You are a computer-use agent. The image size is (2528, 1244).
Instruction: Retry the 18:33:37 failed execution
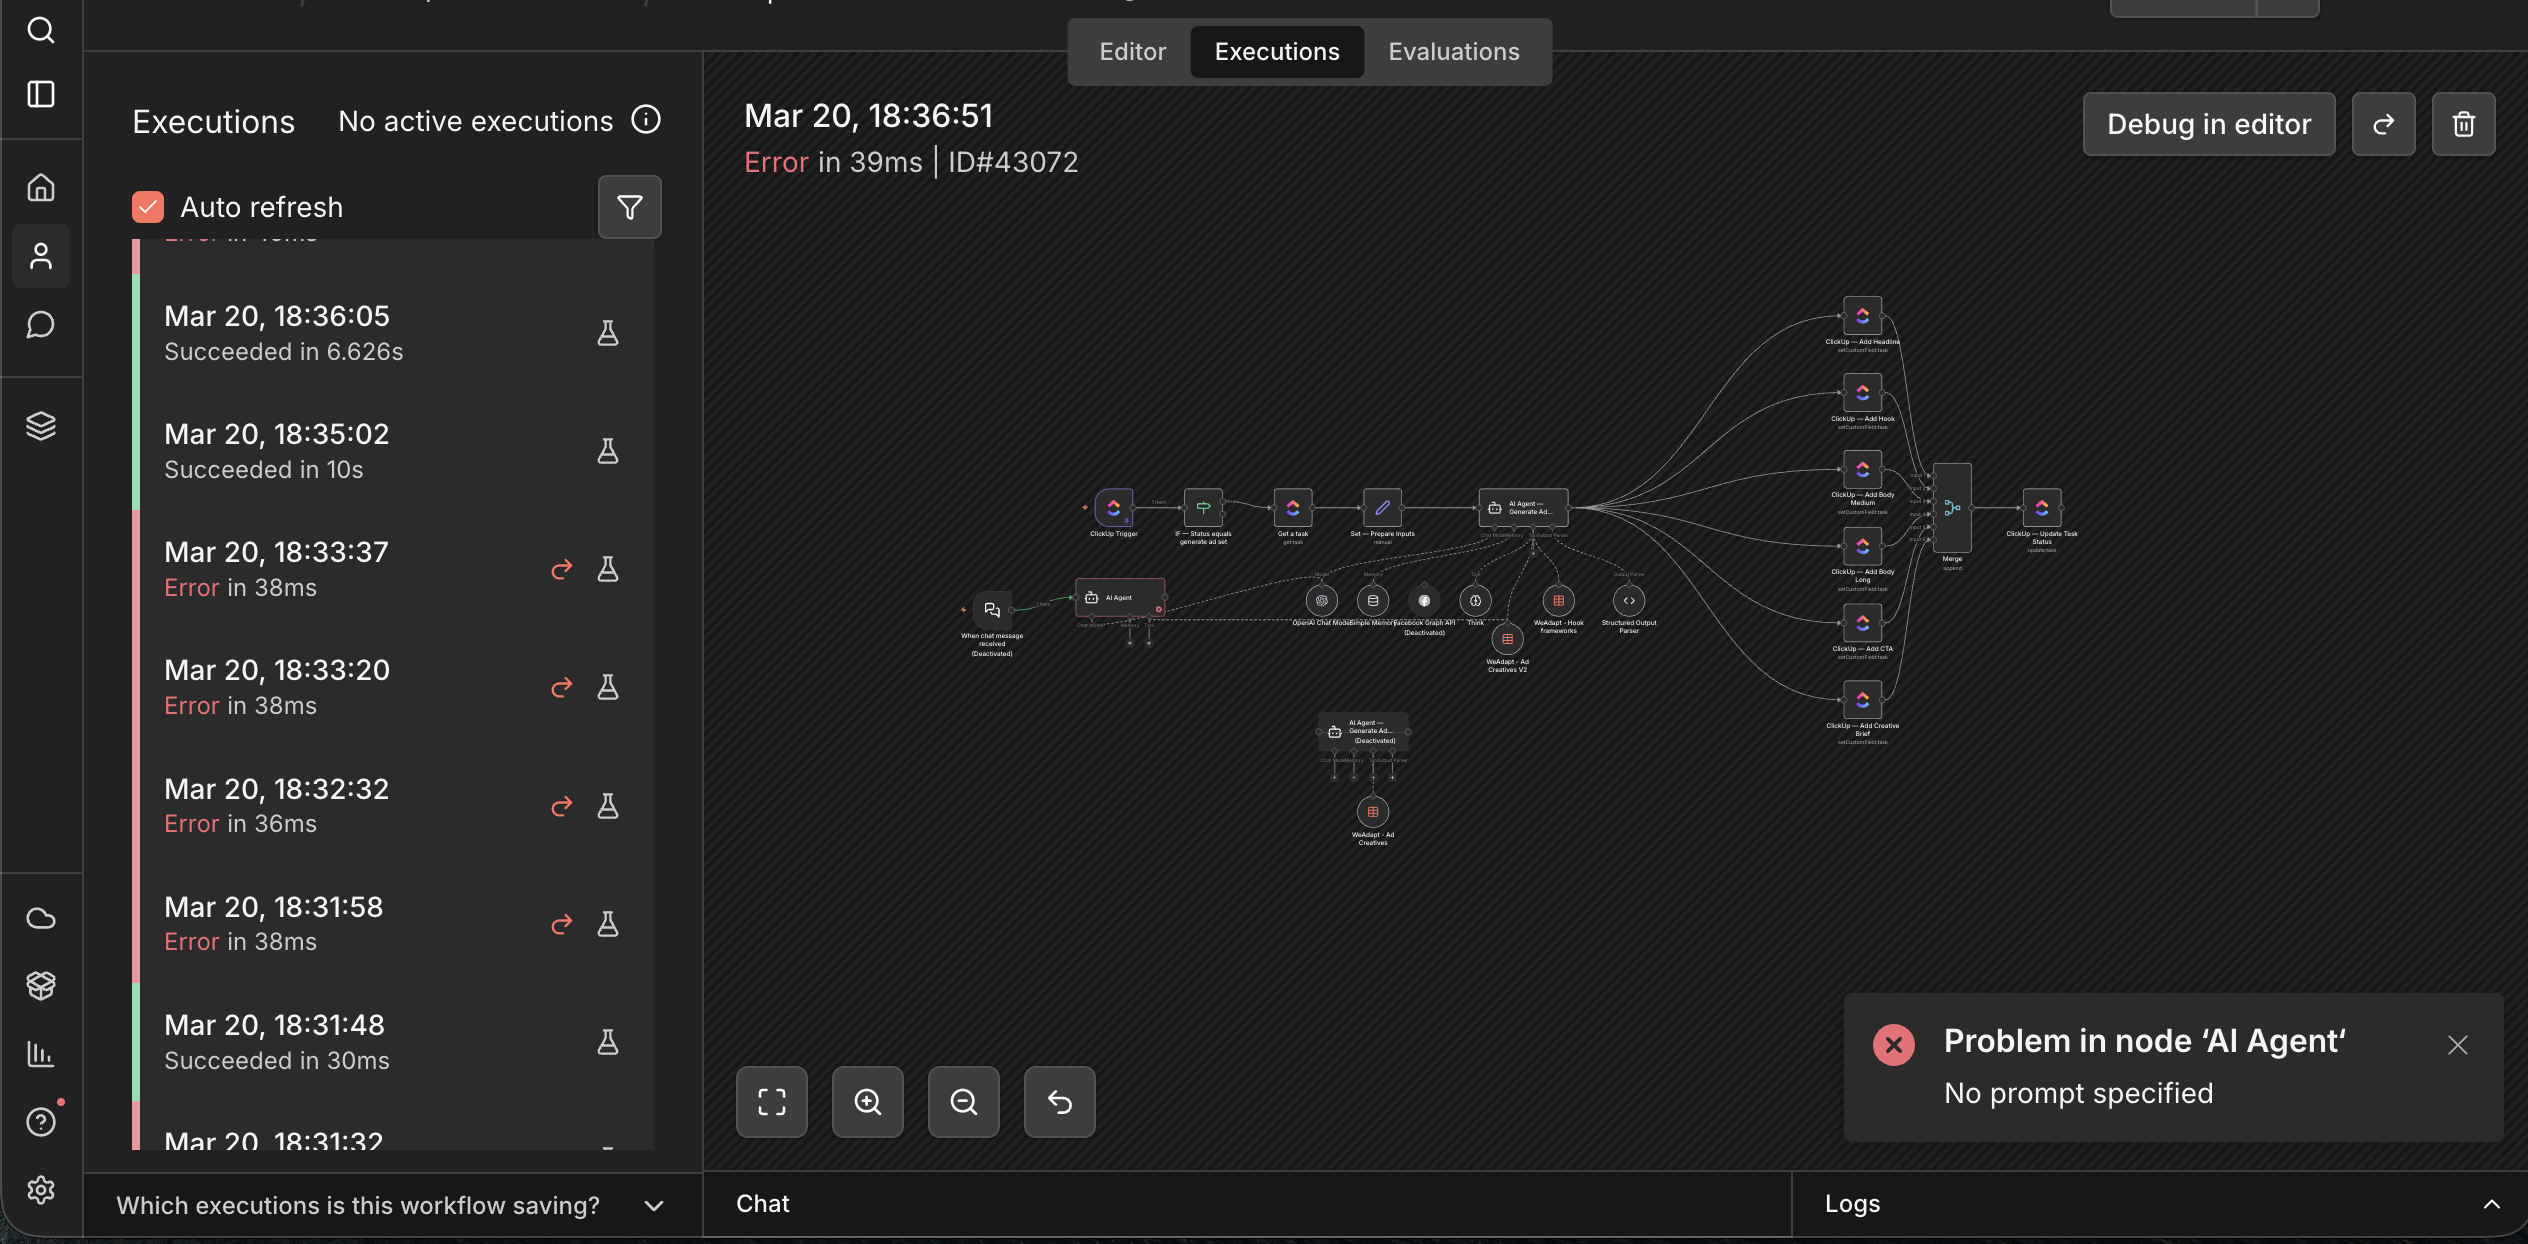point(562,569)
